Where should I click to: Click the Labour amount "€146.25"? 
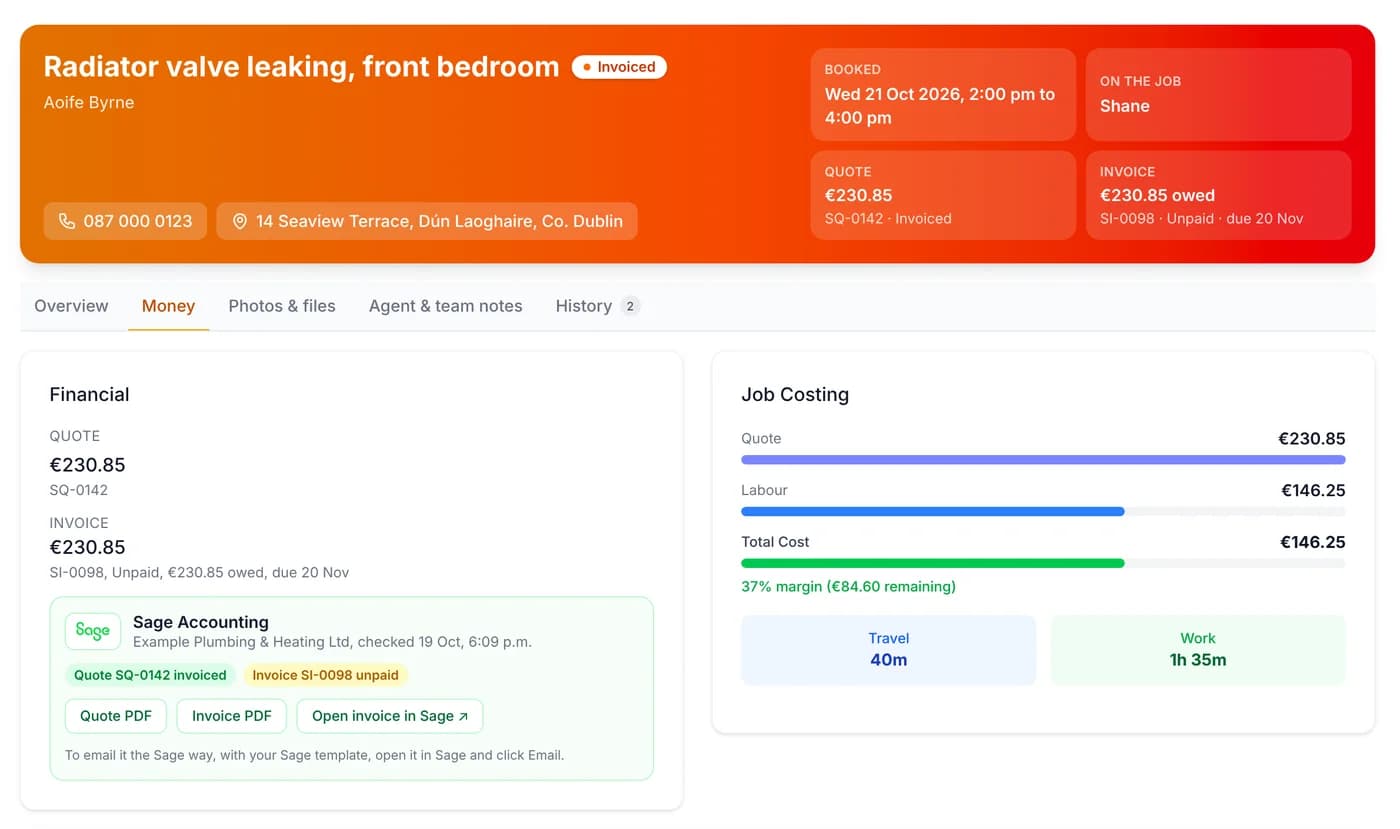pyautogui.click(x=1313, y=491)
